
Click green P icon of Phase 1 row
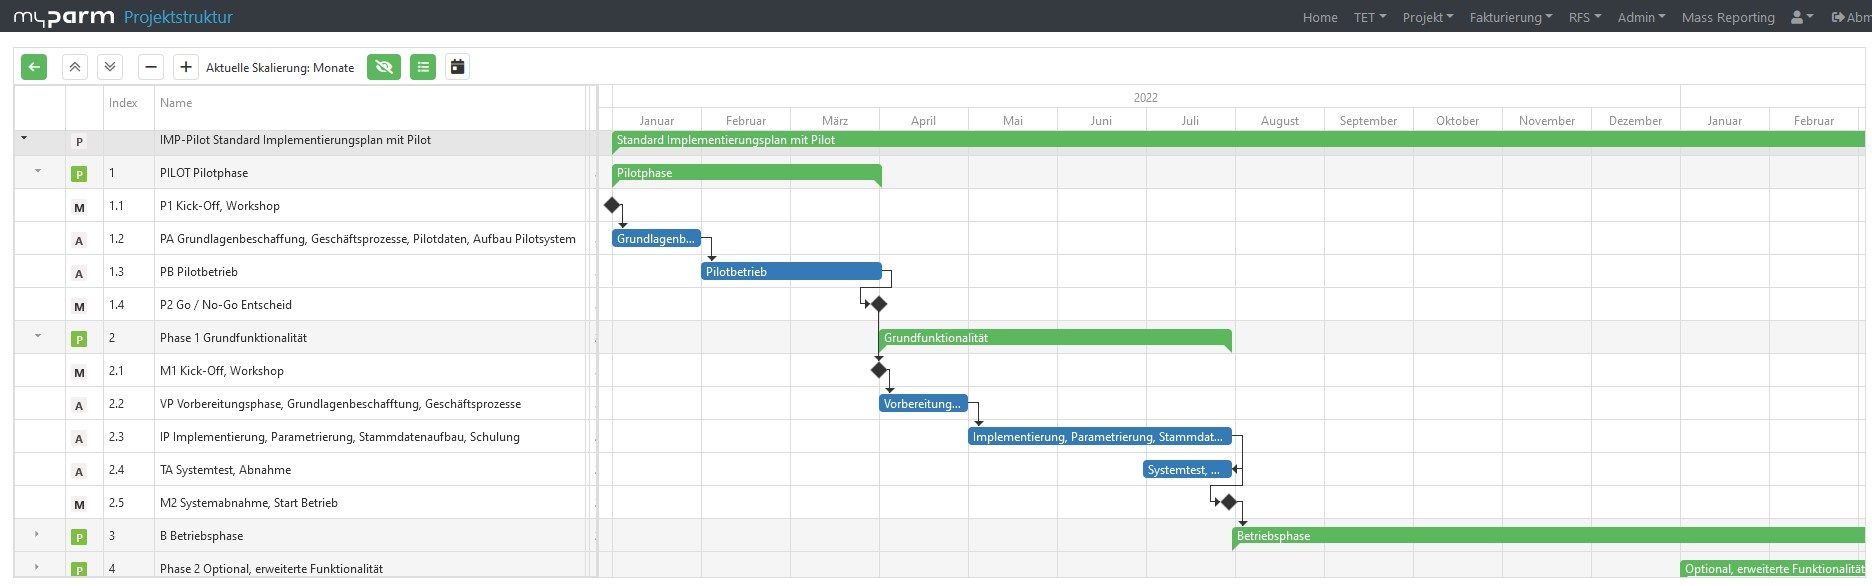(x=79, y=339)
